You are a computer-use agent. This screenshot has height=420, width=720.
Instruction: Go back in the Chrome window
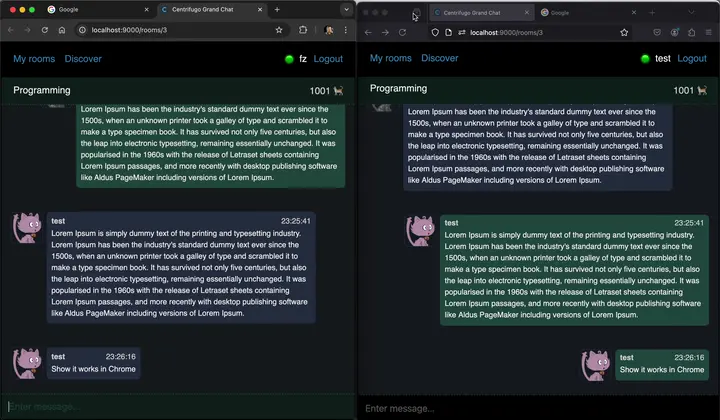(x=11, y=30)
